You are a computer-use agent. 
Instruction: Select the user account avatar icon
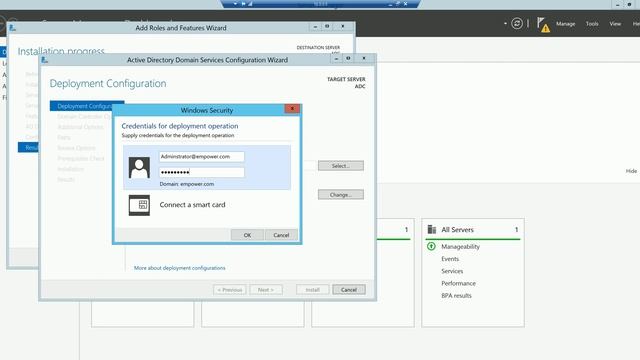[139, 167]
